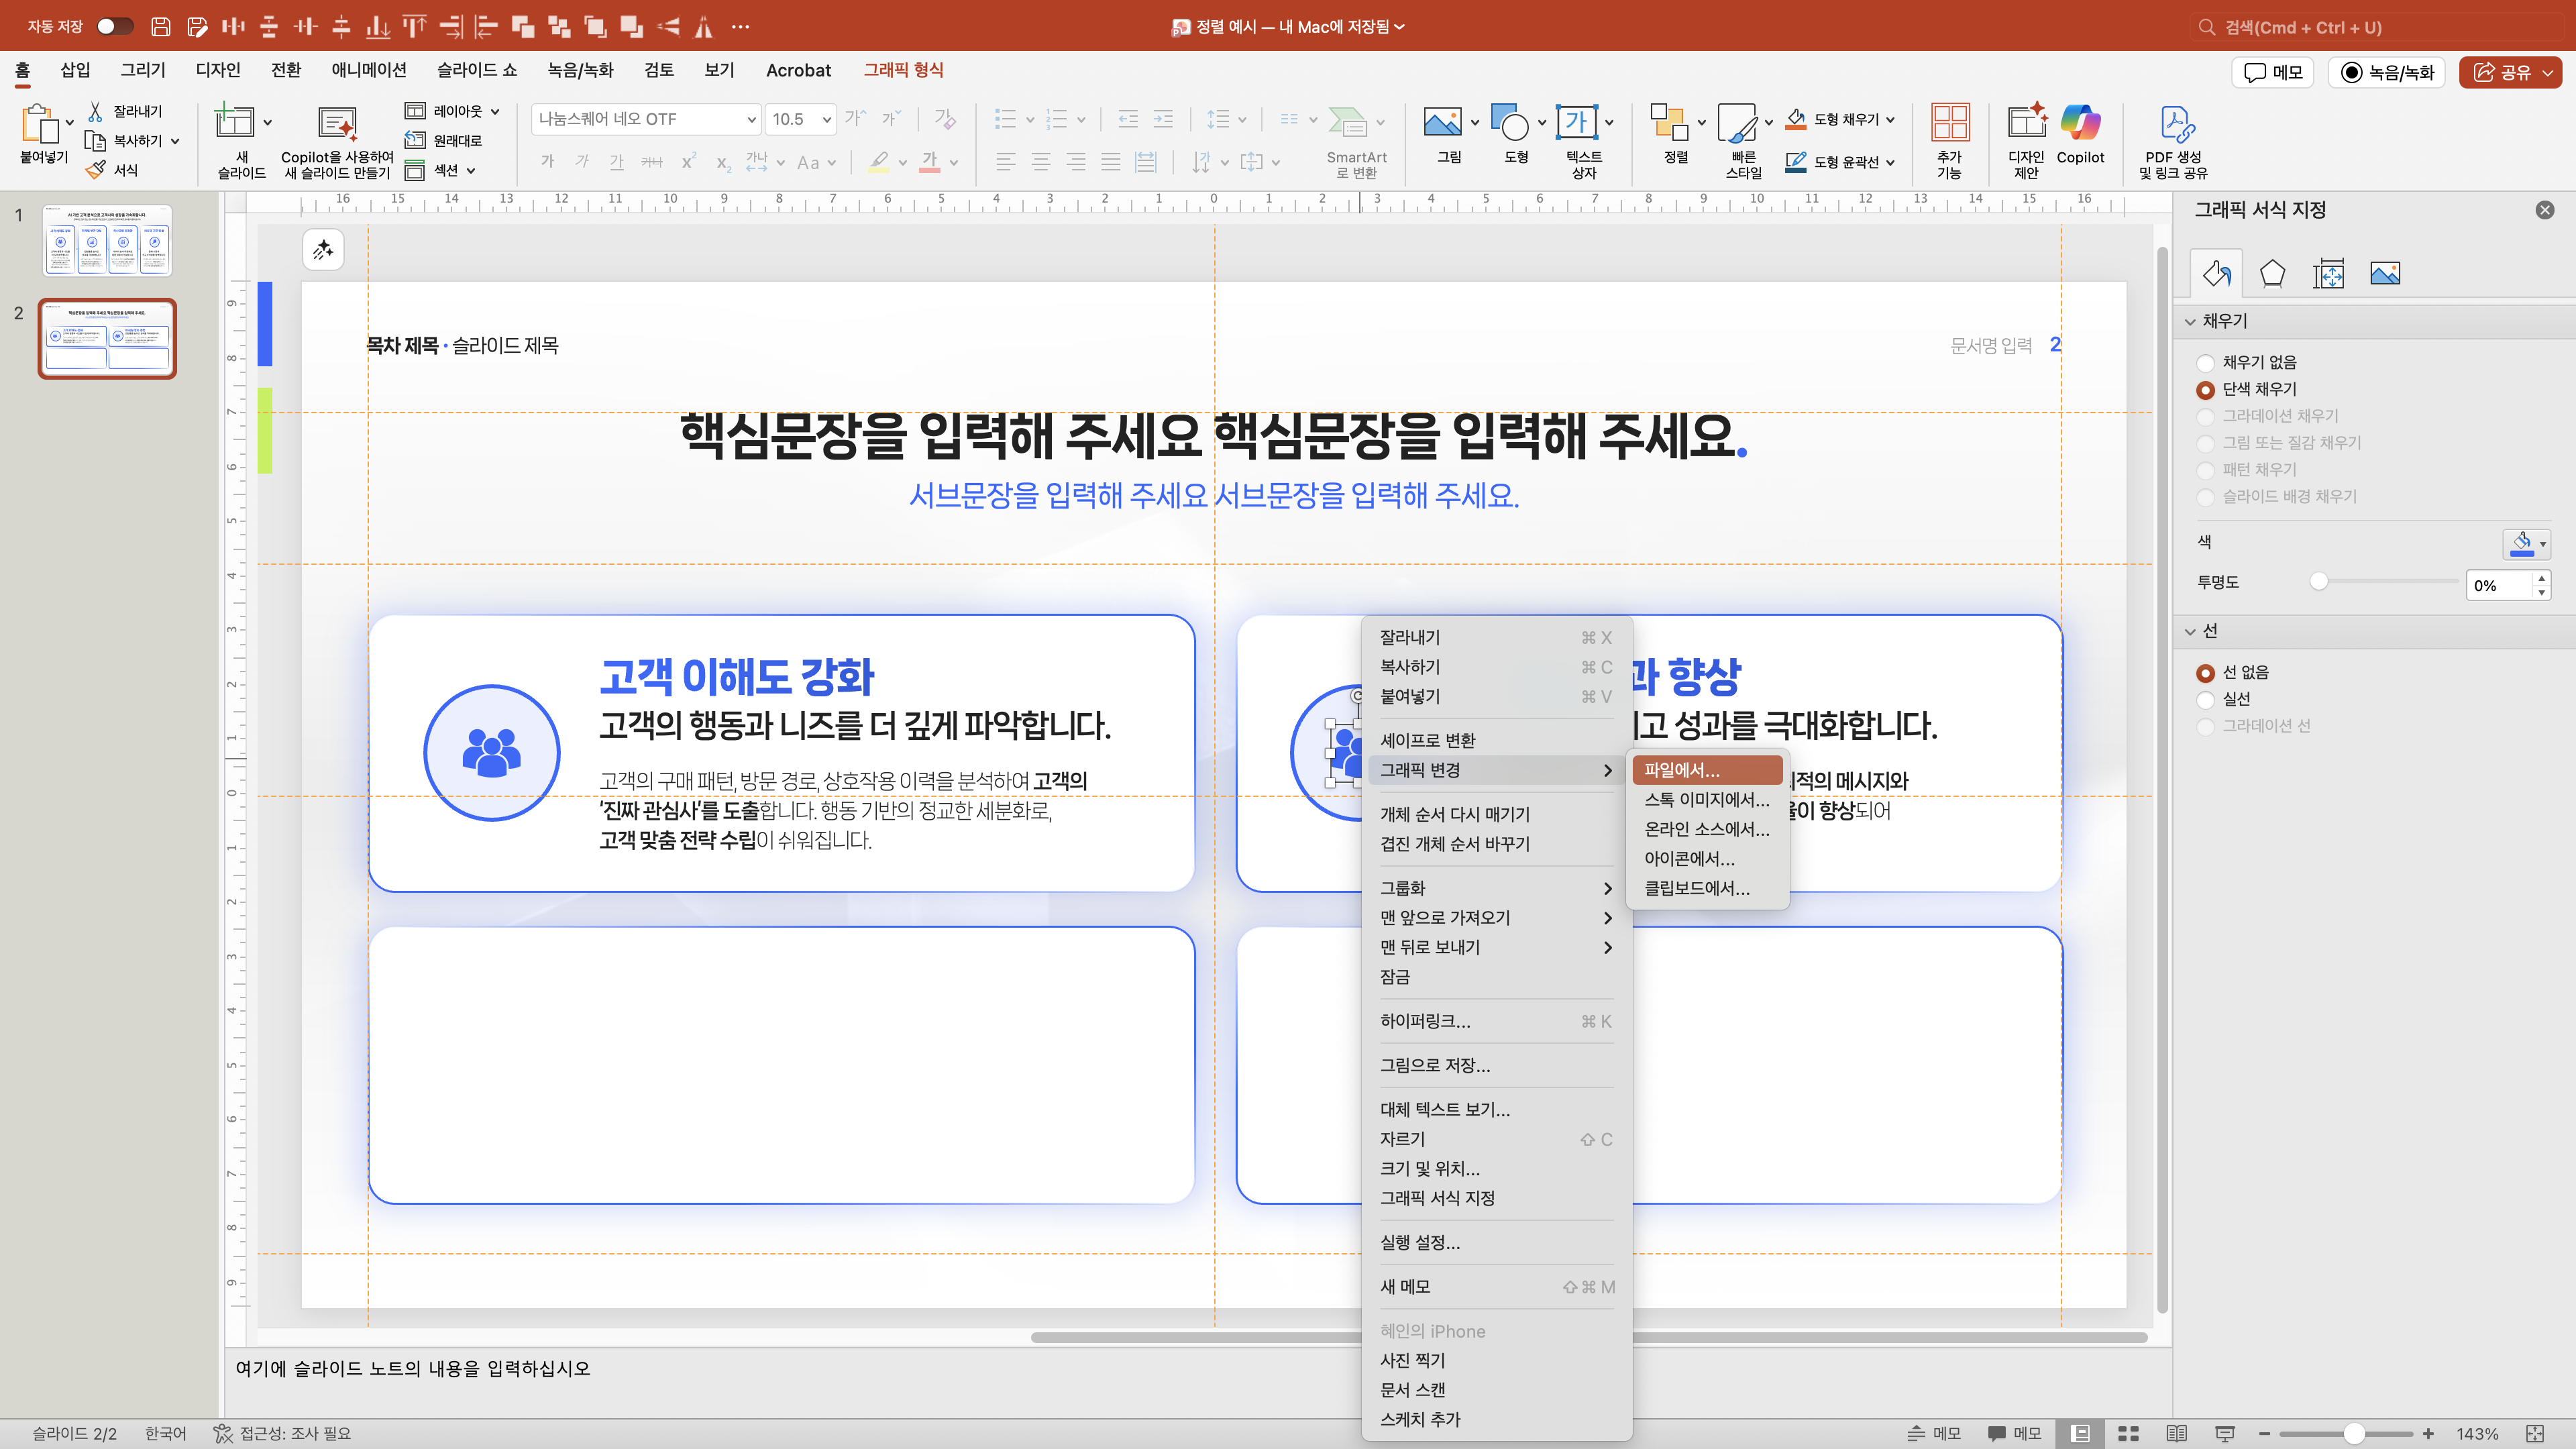
Task: Open the 애니메이션 ribbon tab
Action: coord(368,70)
